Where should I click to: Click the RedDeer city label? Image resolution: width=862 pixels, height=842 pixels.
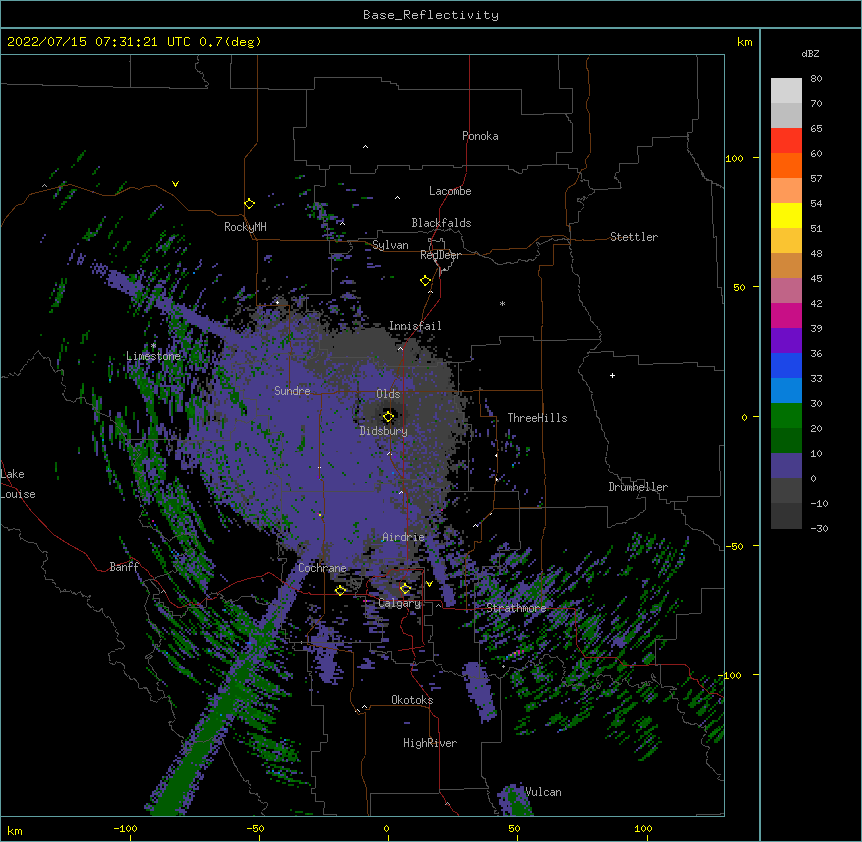tap(440, 255)
